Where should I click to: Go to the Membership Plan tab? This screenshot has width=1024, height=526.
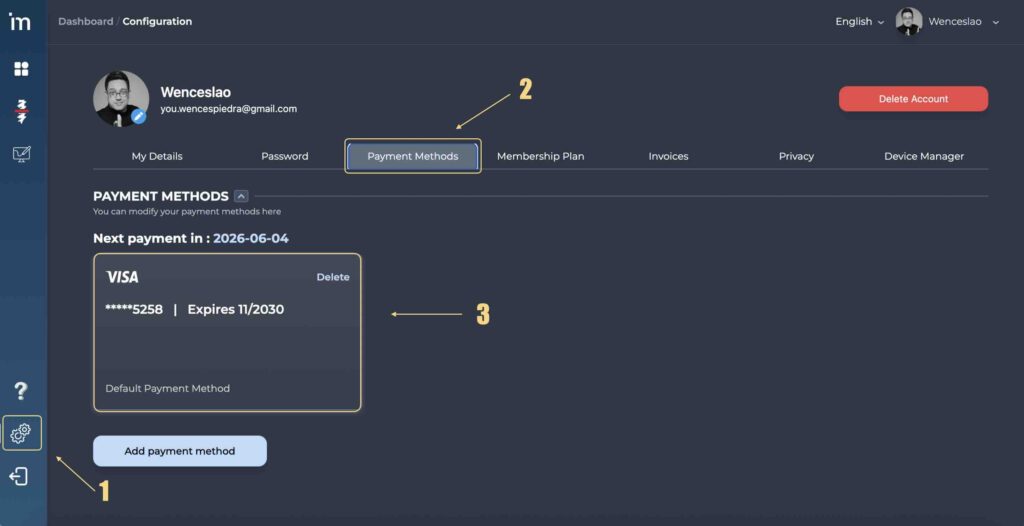point(540,156)
